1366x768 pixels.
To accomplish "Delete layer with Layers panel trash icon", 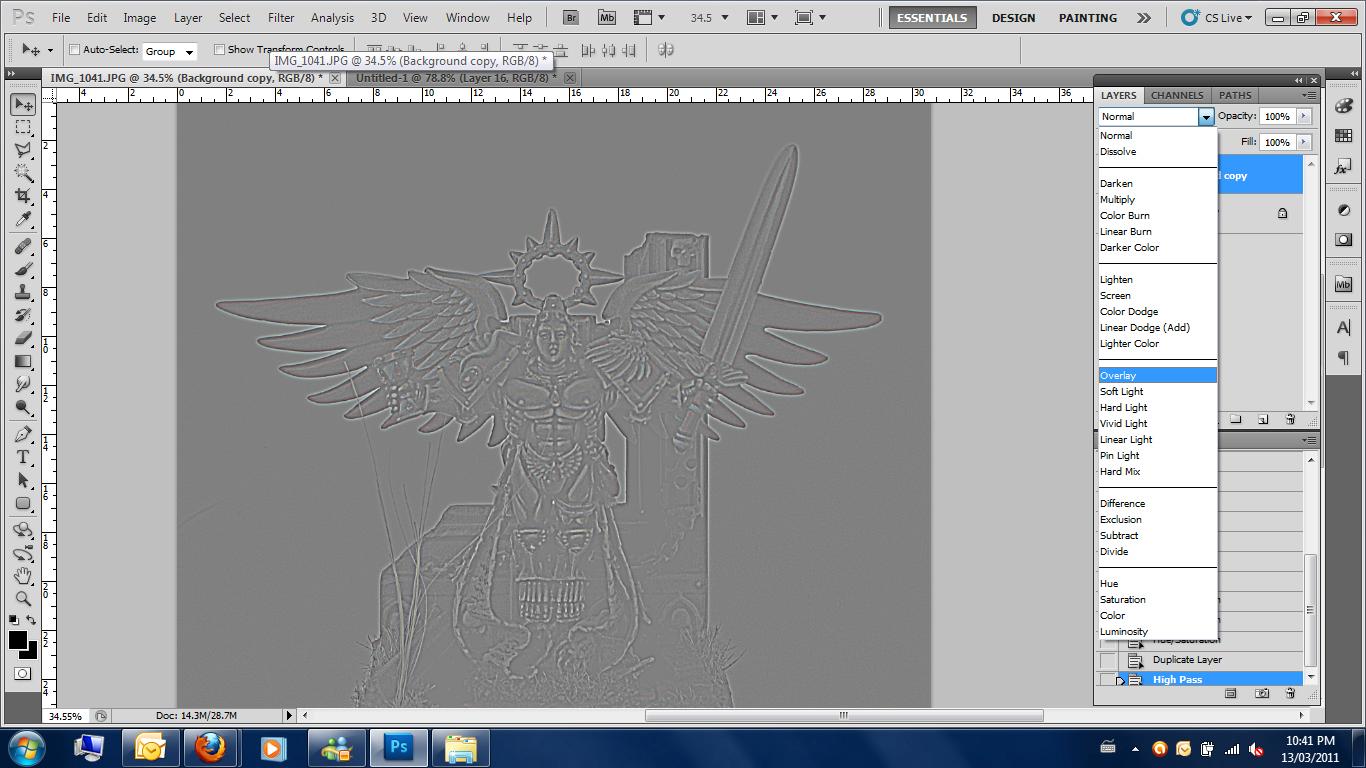I will point(1290,419).
